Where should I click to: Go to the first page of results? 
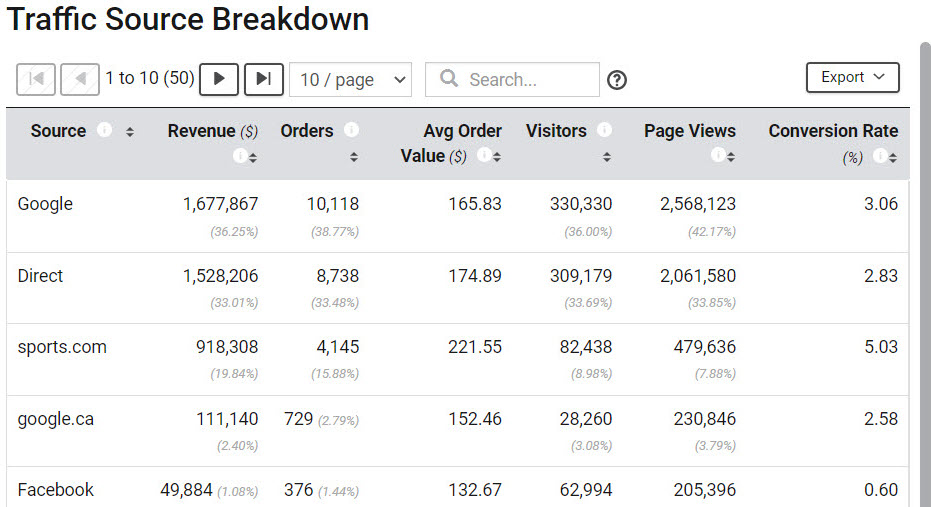pos(36,79)
